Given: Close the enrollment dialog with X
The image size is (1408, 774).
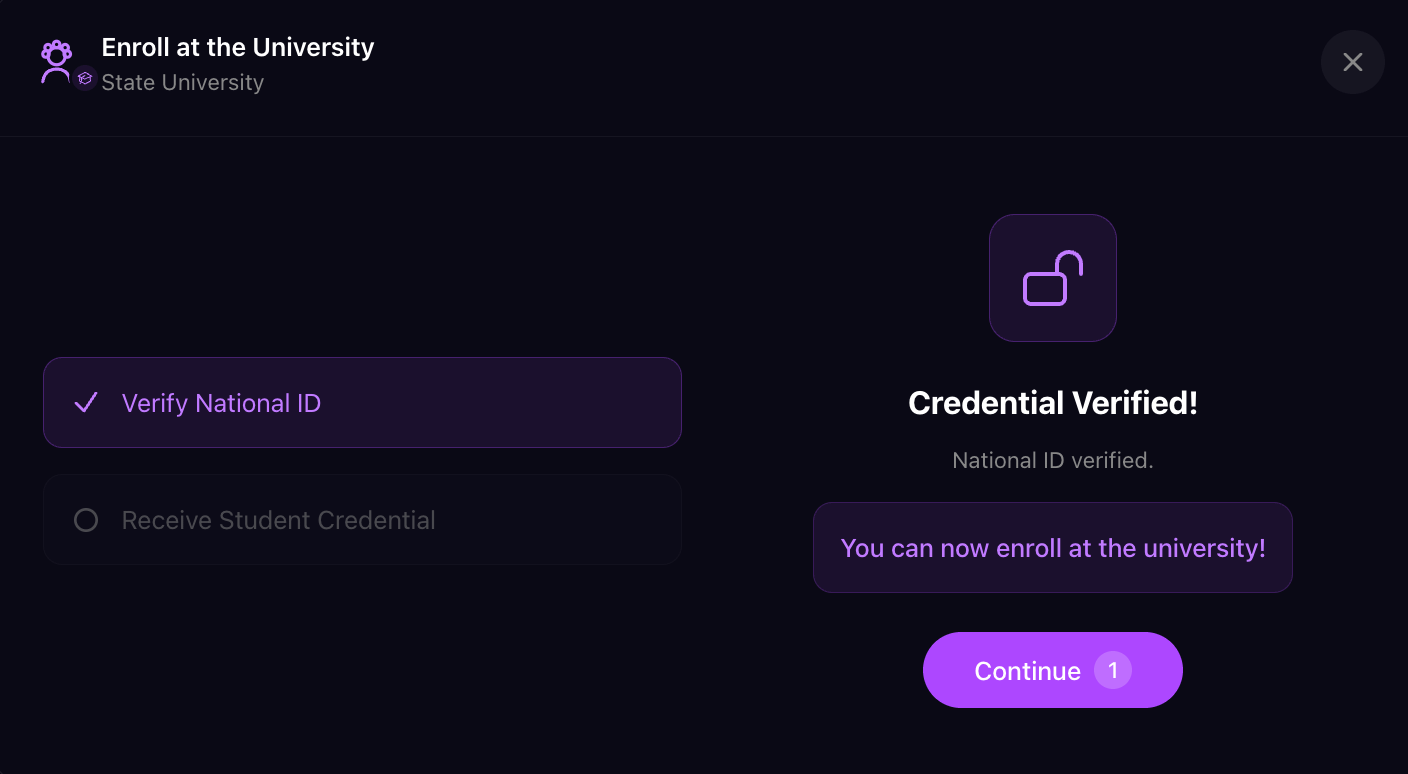Looking at the screenshot, I should point(1353,62).
